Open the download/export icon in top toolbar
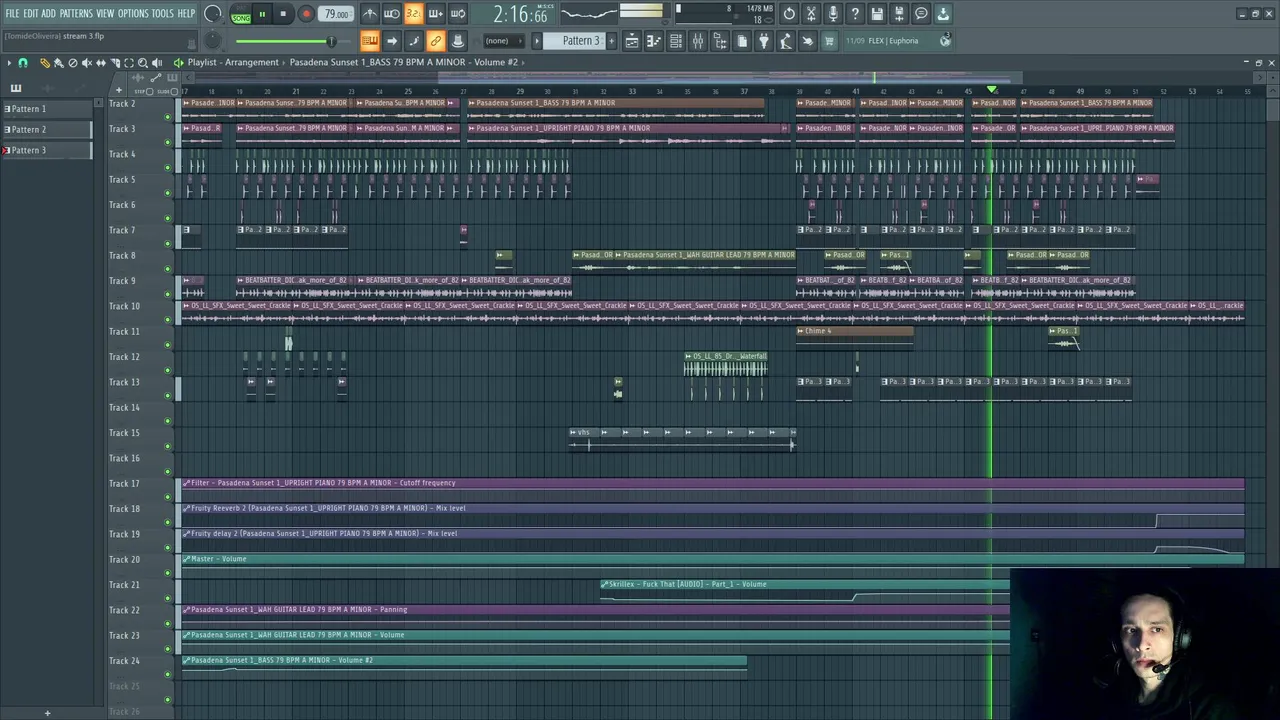Image resolution: width=1280 pixels, height=720 pixels. click(x=943, y=14)
